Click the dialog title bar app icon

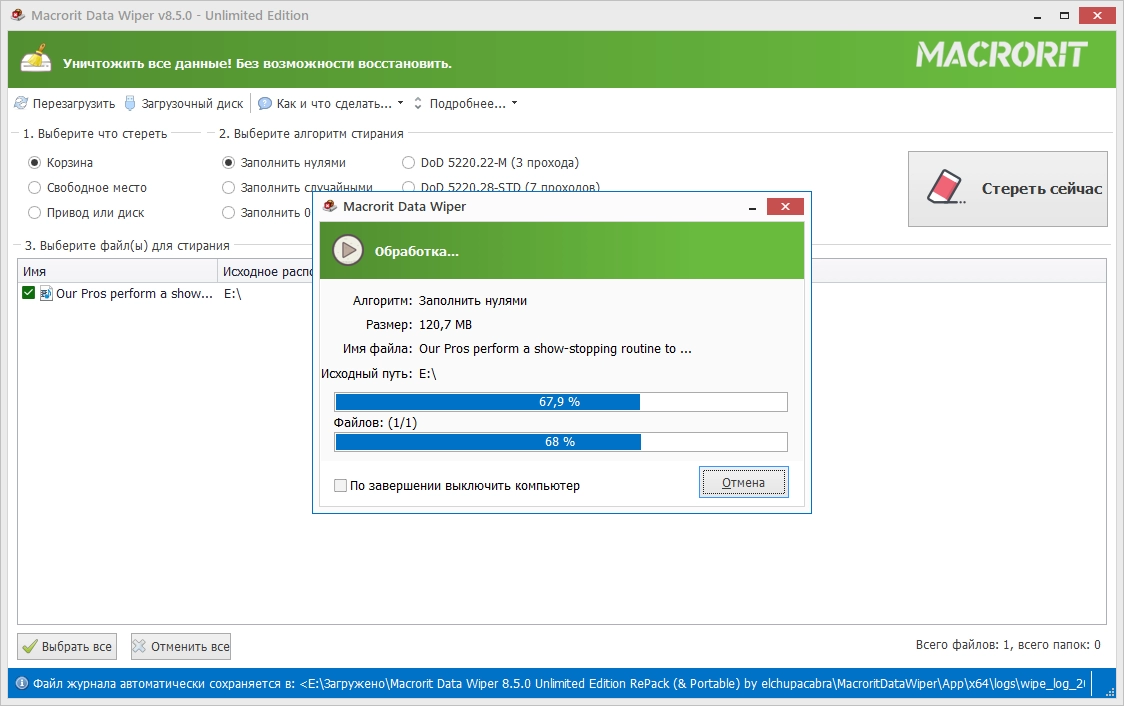click(x=330, y=206)
